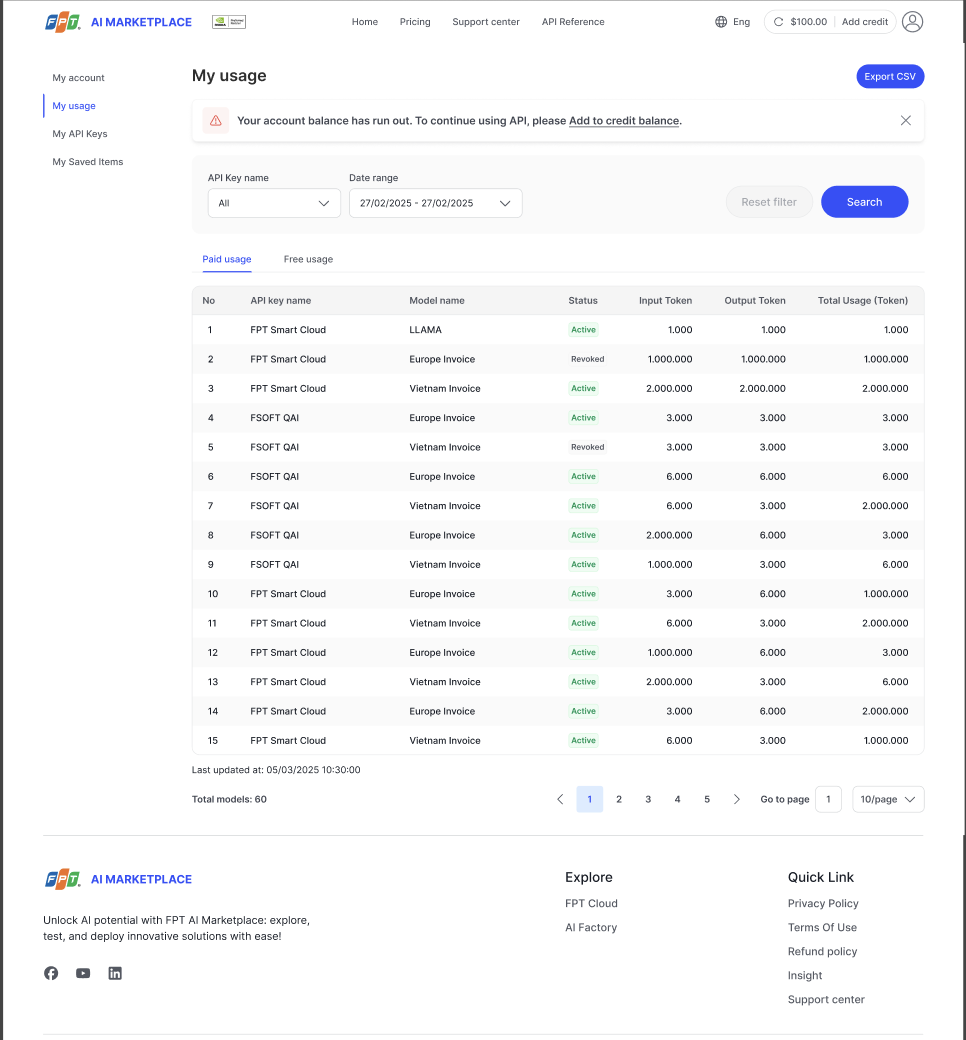This screenshot has height=1040, width=966.
Task: Open the Insight footer link
Action: 805,976
